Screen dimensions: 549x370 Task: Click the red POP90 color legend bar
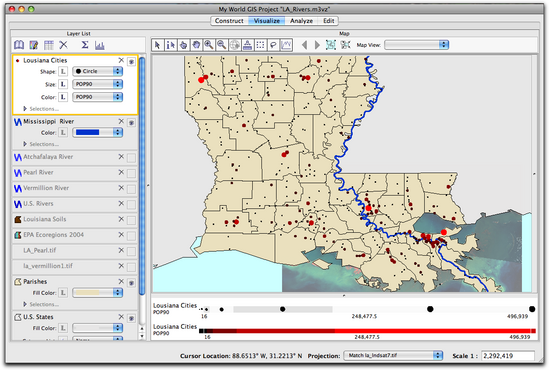click(367, 331)
